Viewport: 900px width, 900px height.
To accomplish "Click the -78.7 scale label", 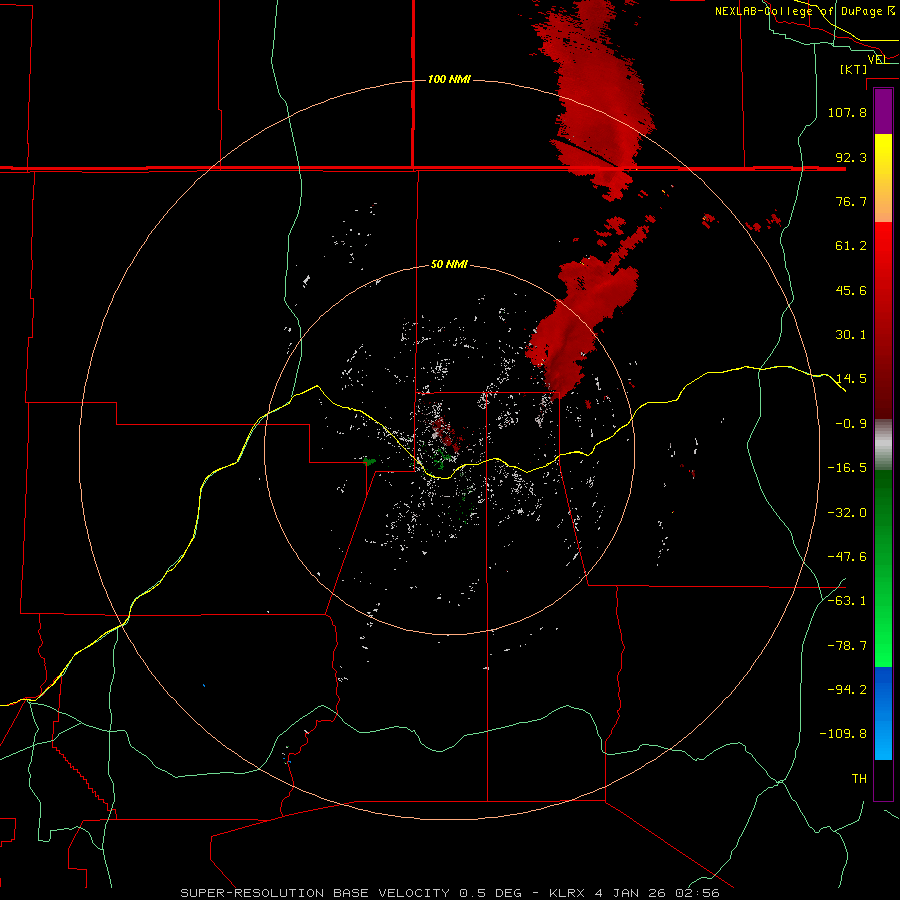I will (847, 646).
